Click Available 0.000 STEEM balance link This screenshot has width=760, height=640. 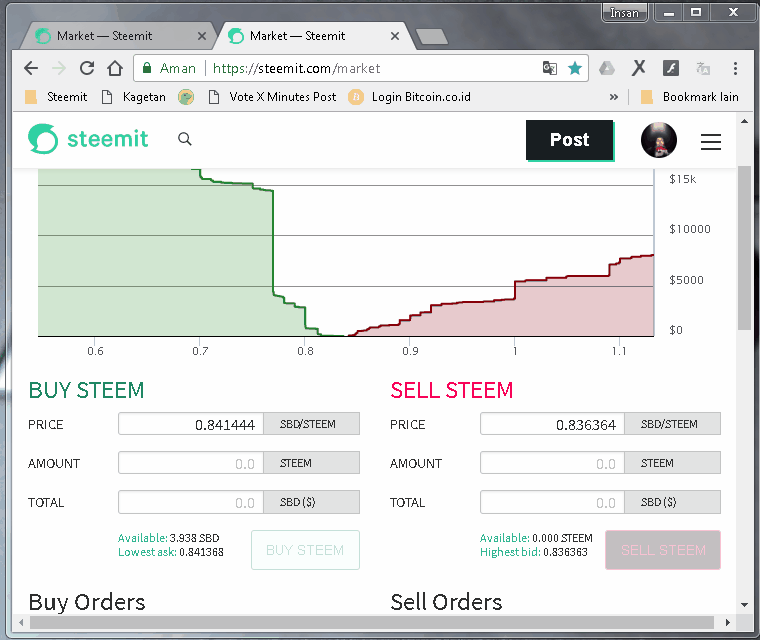pyautogui.click(x=536, y=538)
